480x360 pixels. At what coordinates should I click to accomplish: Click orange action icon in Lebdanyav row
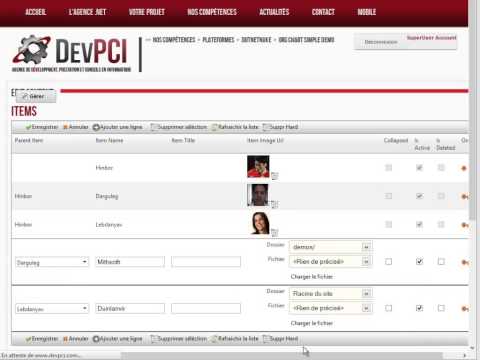[x=464, y=225]
